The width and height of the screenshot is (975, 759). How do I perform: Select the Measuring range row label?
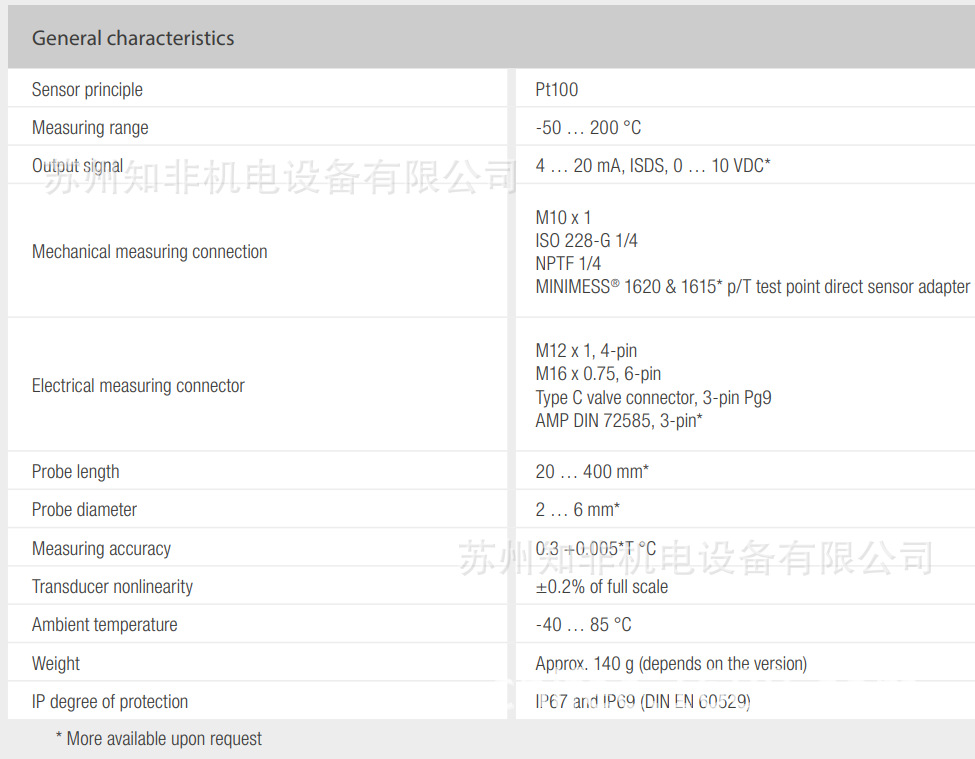pos(90,127)
